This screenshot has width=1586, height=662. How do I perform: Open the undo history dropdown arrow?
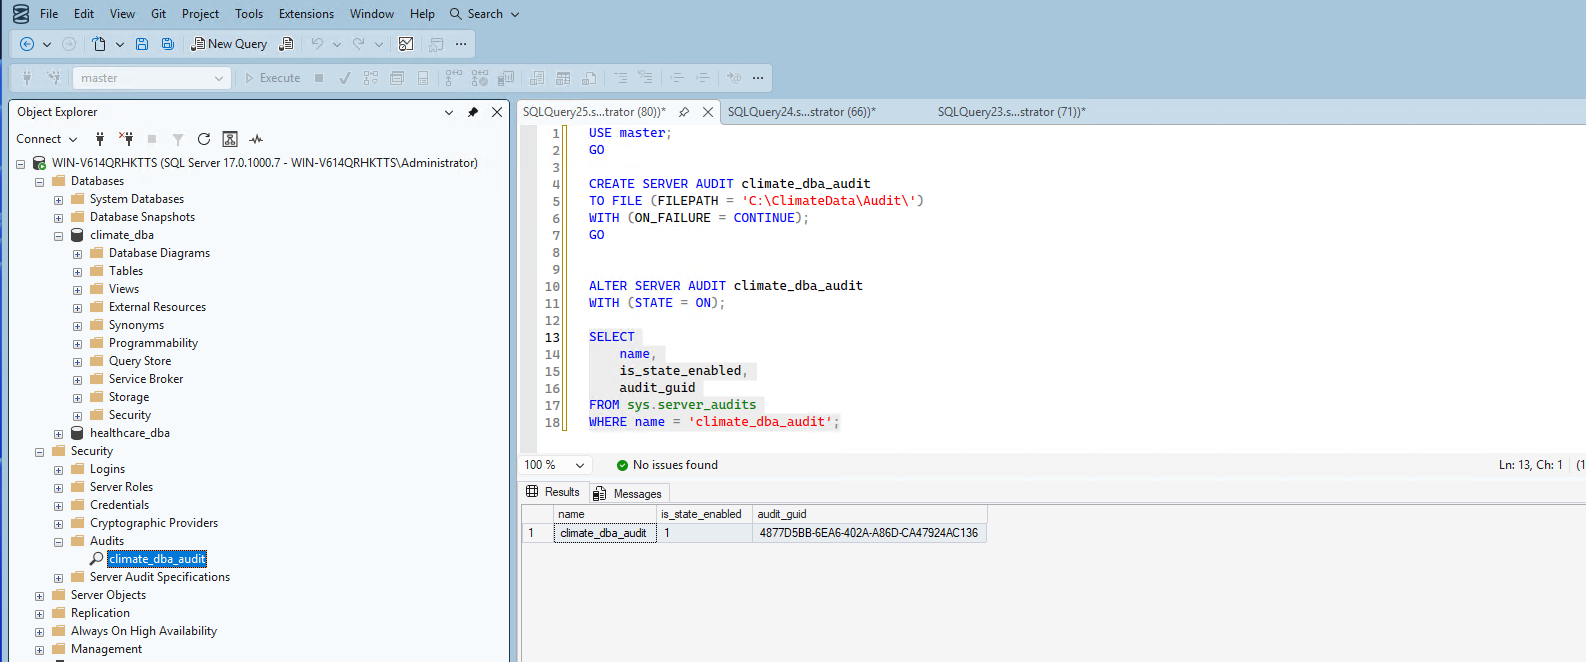coord(337,44)
